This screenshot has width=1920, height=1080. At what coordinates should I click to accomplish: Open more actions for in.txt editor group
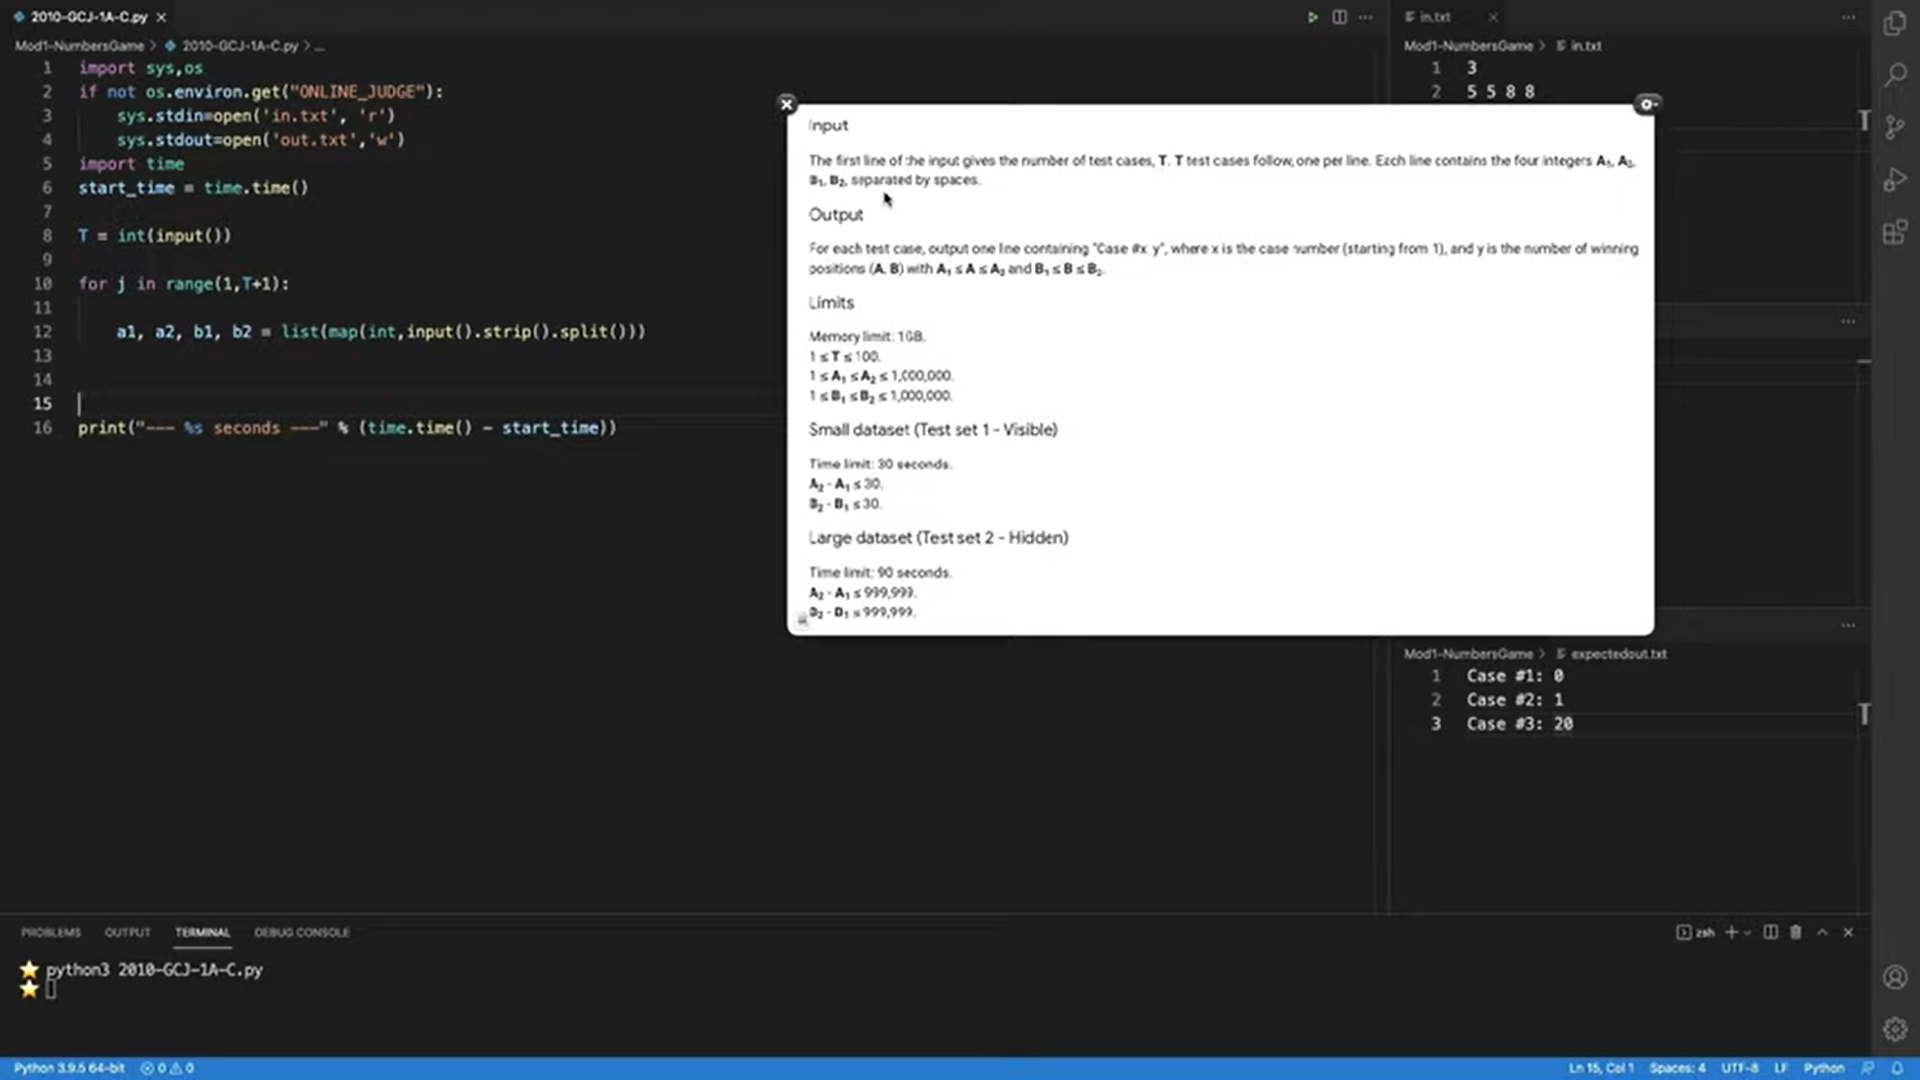pyautogui.click(x=1848, y=17)
